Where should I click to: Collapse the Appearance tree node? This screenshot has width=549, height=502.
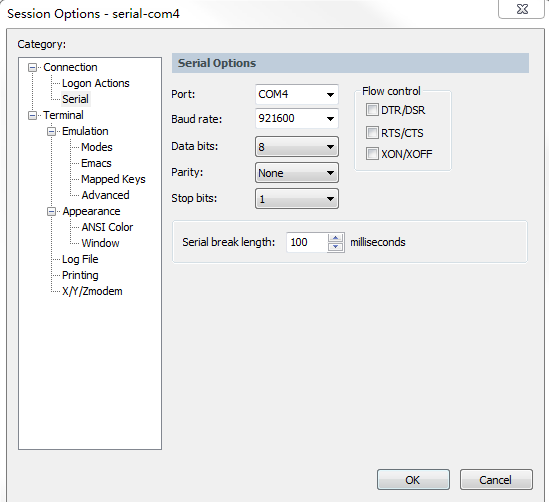pos(51,211)
